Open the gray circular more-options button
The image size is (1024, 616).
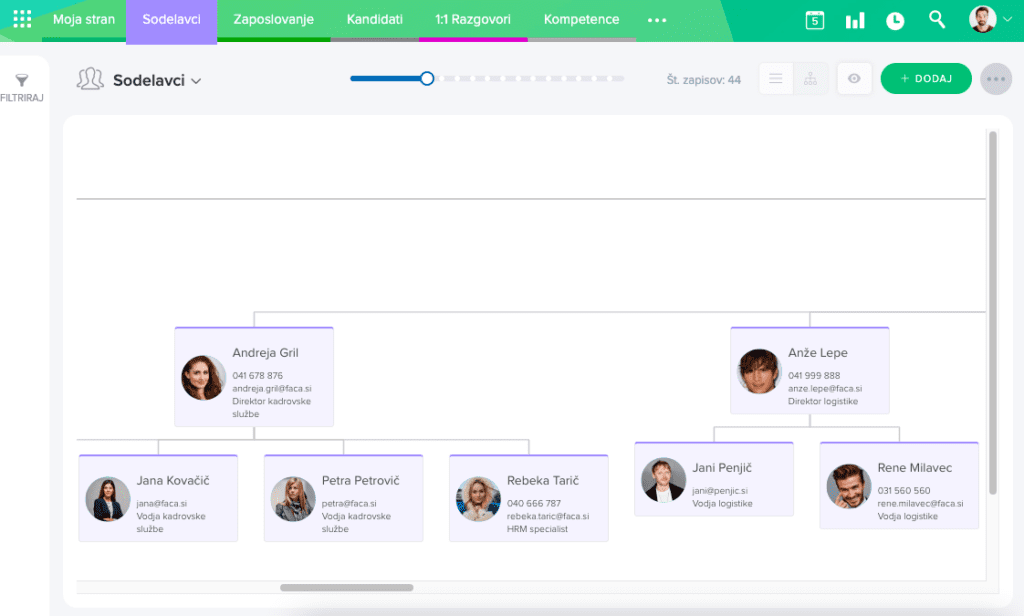(x=996, y=77)
